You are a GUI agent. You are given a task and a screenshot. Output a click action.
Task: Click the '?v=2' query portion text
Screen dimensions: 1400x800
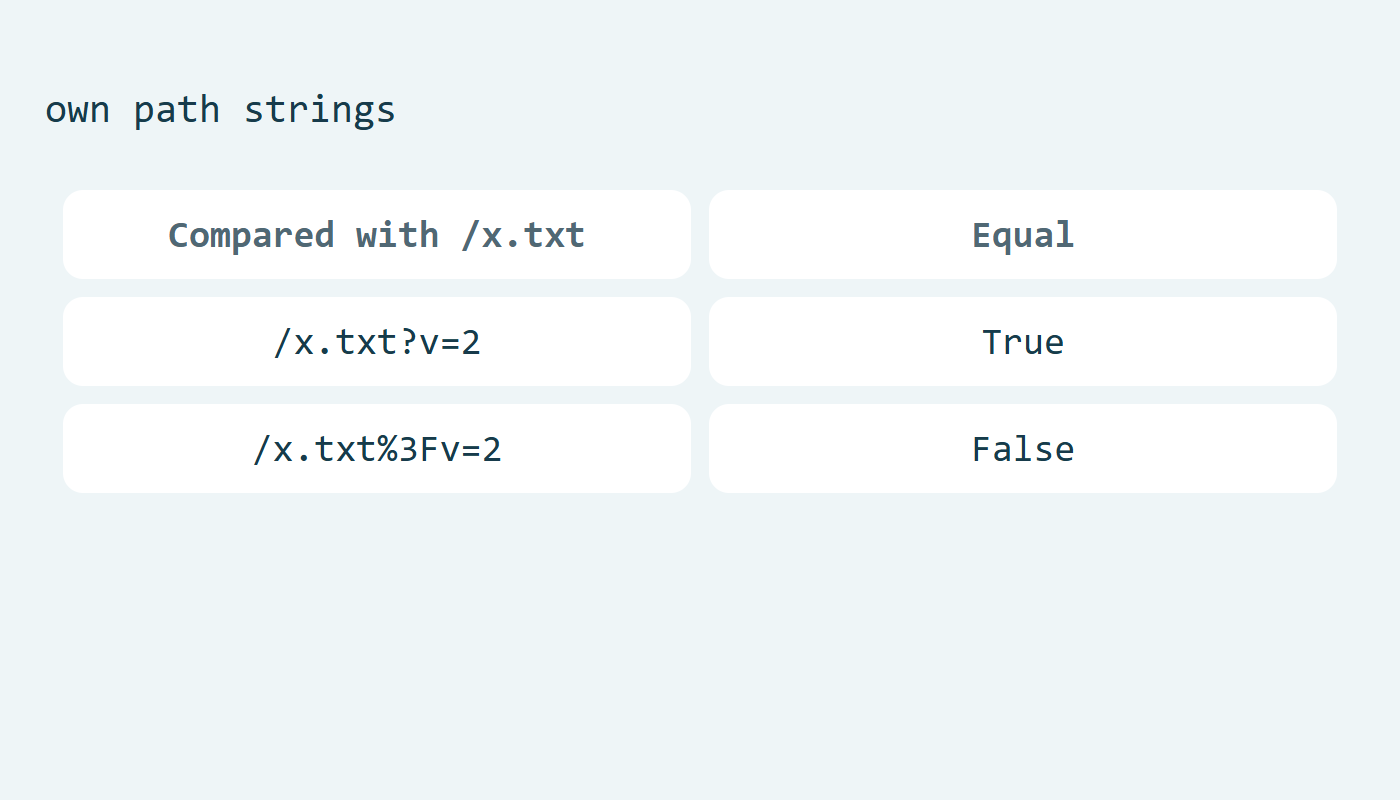[x=440, y=342]
